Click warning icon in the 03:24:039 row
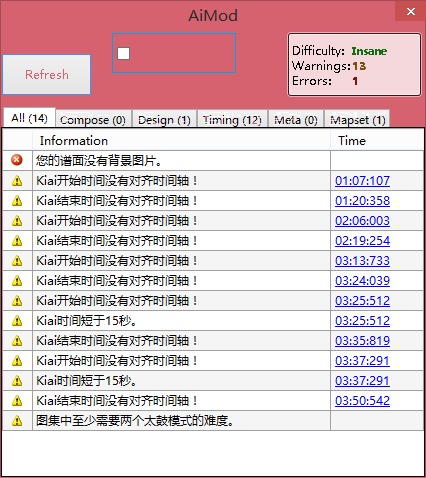Viewport: 426px width, 478px height. click(17, 281)
